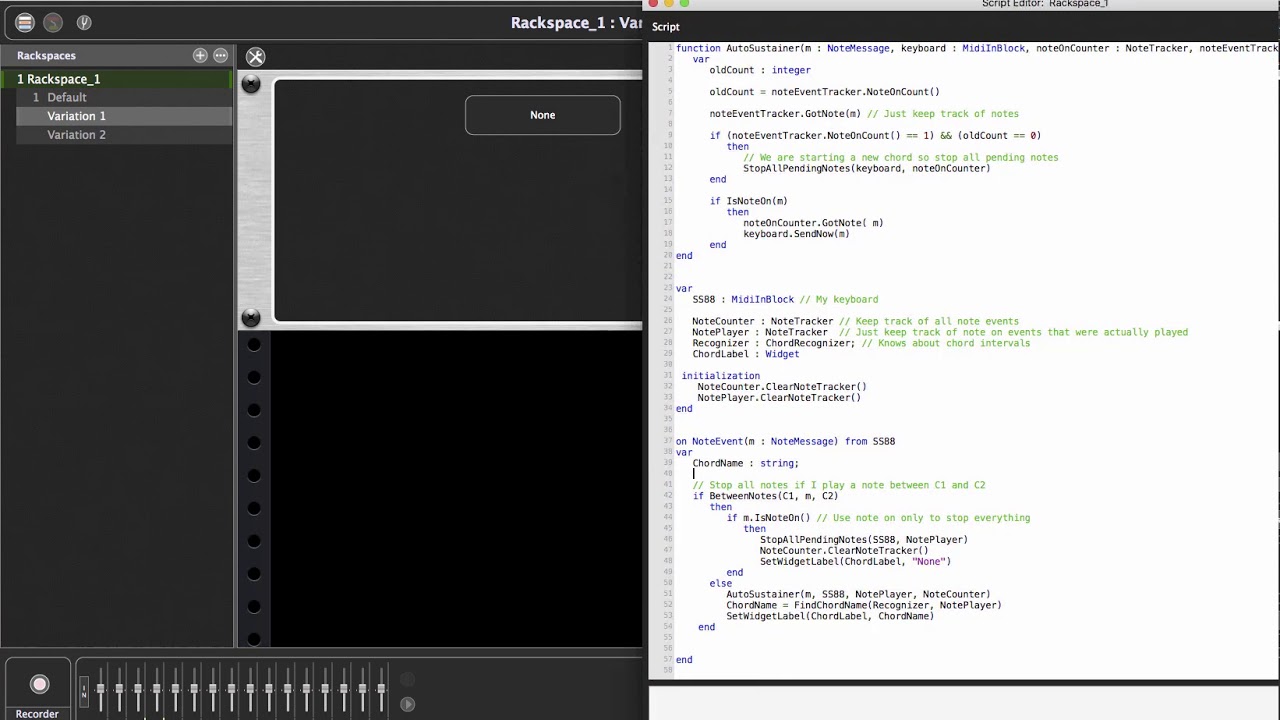Click 'StopAllPendingNotes(SS88, NotePlayer)' line
Viewport: 1280px width, 720px height.
pos(863,540)
